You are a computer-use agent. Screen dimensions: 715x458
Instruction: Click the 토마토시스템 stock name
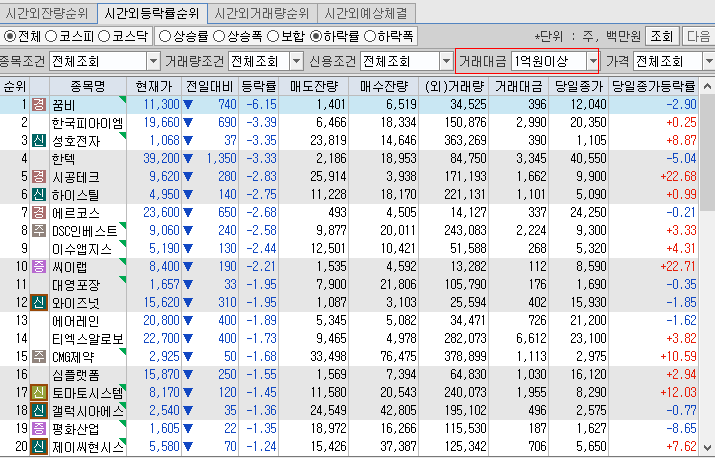pyautogui.click(x=88, y=393)
